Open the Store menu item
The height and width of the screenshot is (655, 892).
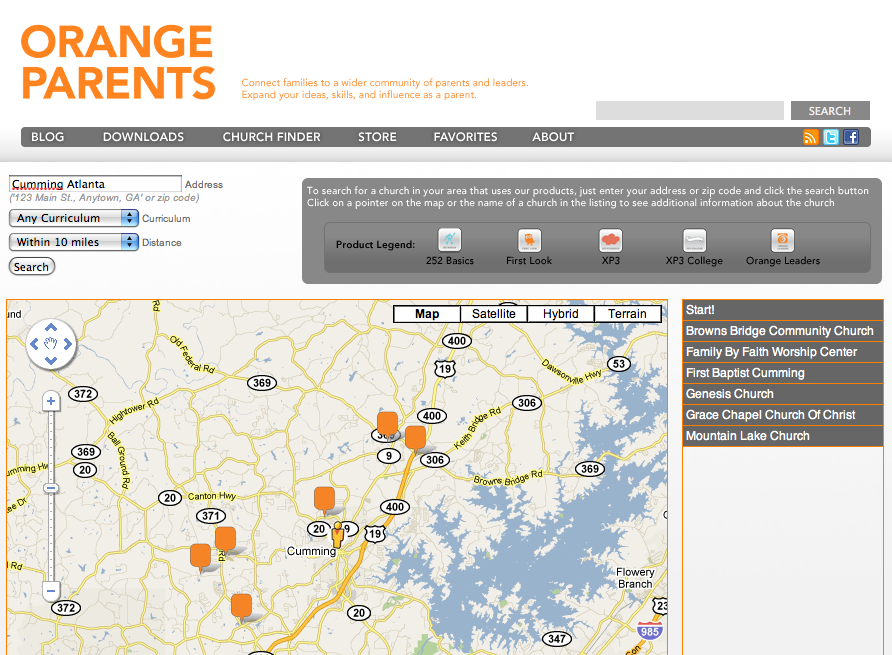[x=377, y=137]
